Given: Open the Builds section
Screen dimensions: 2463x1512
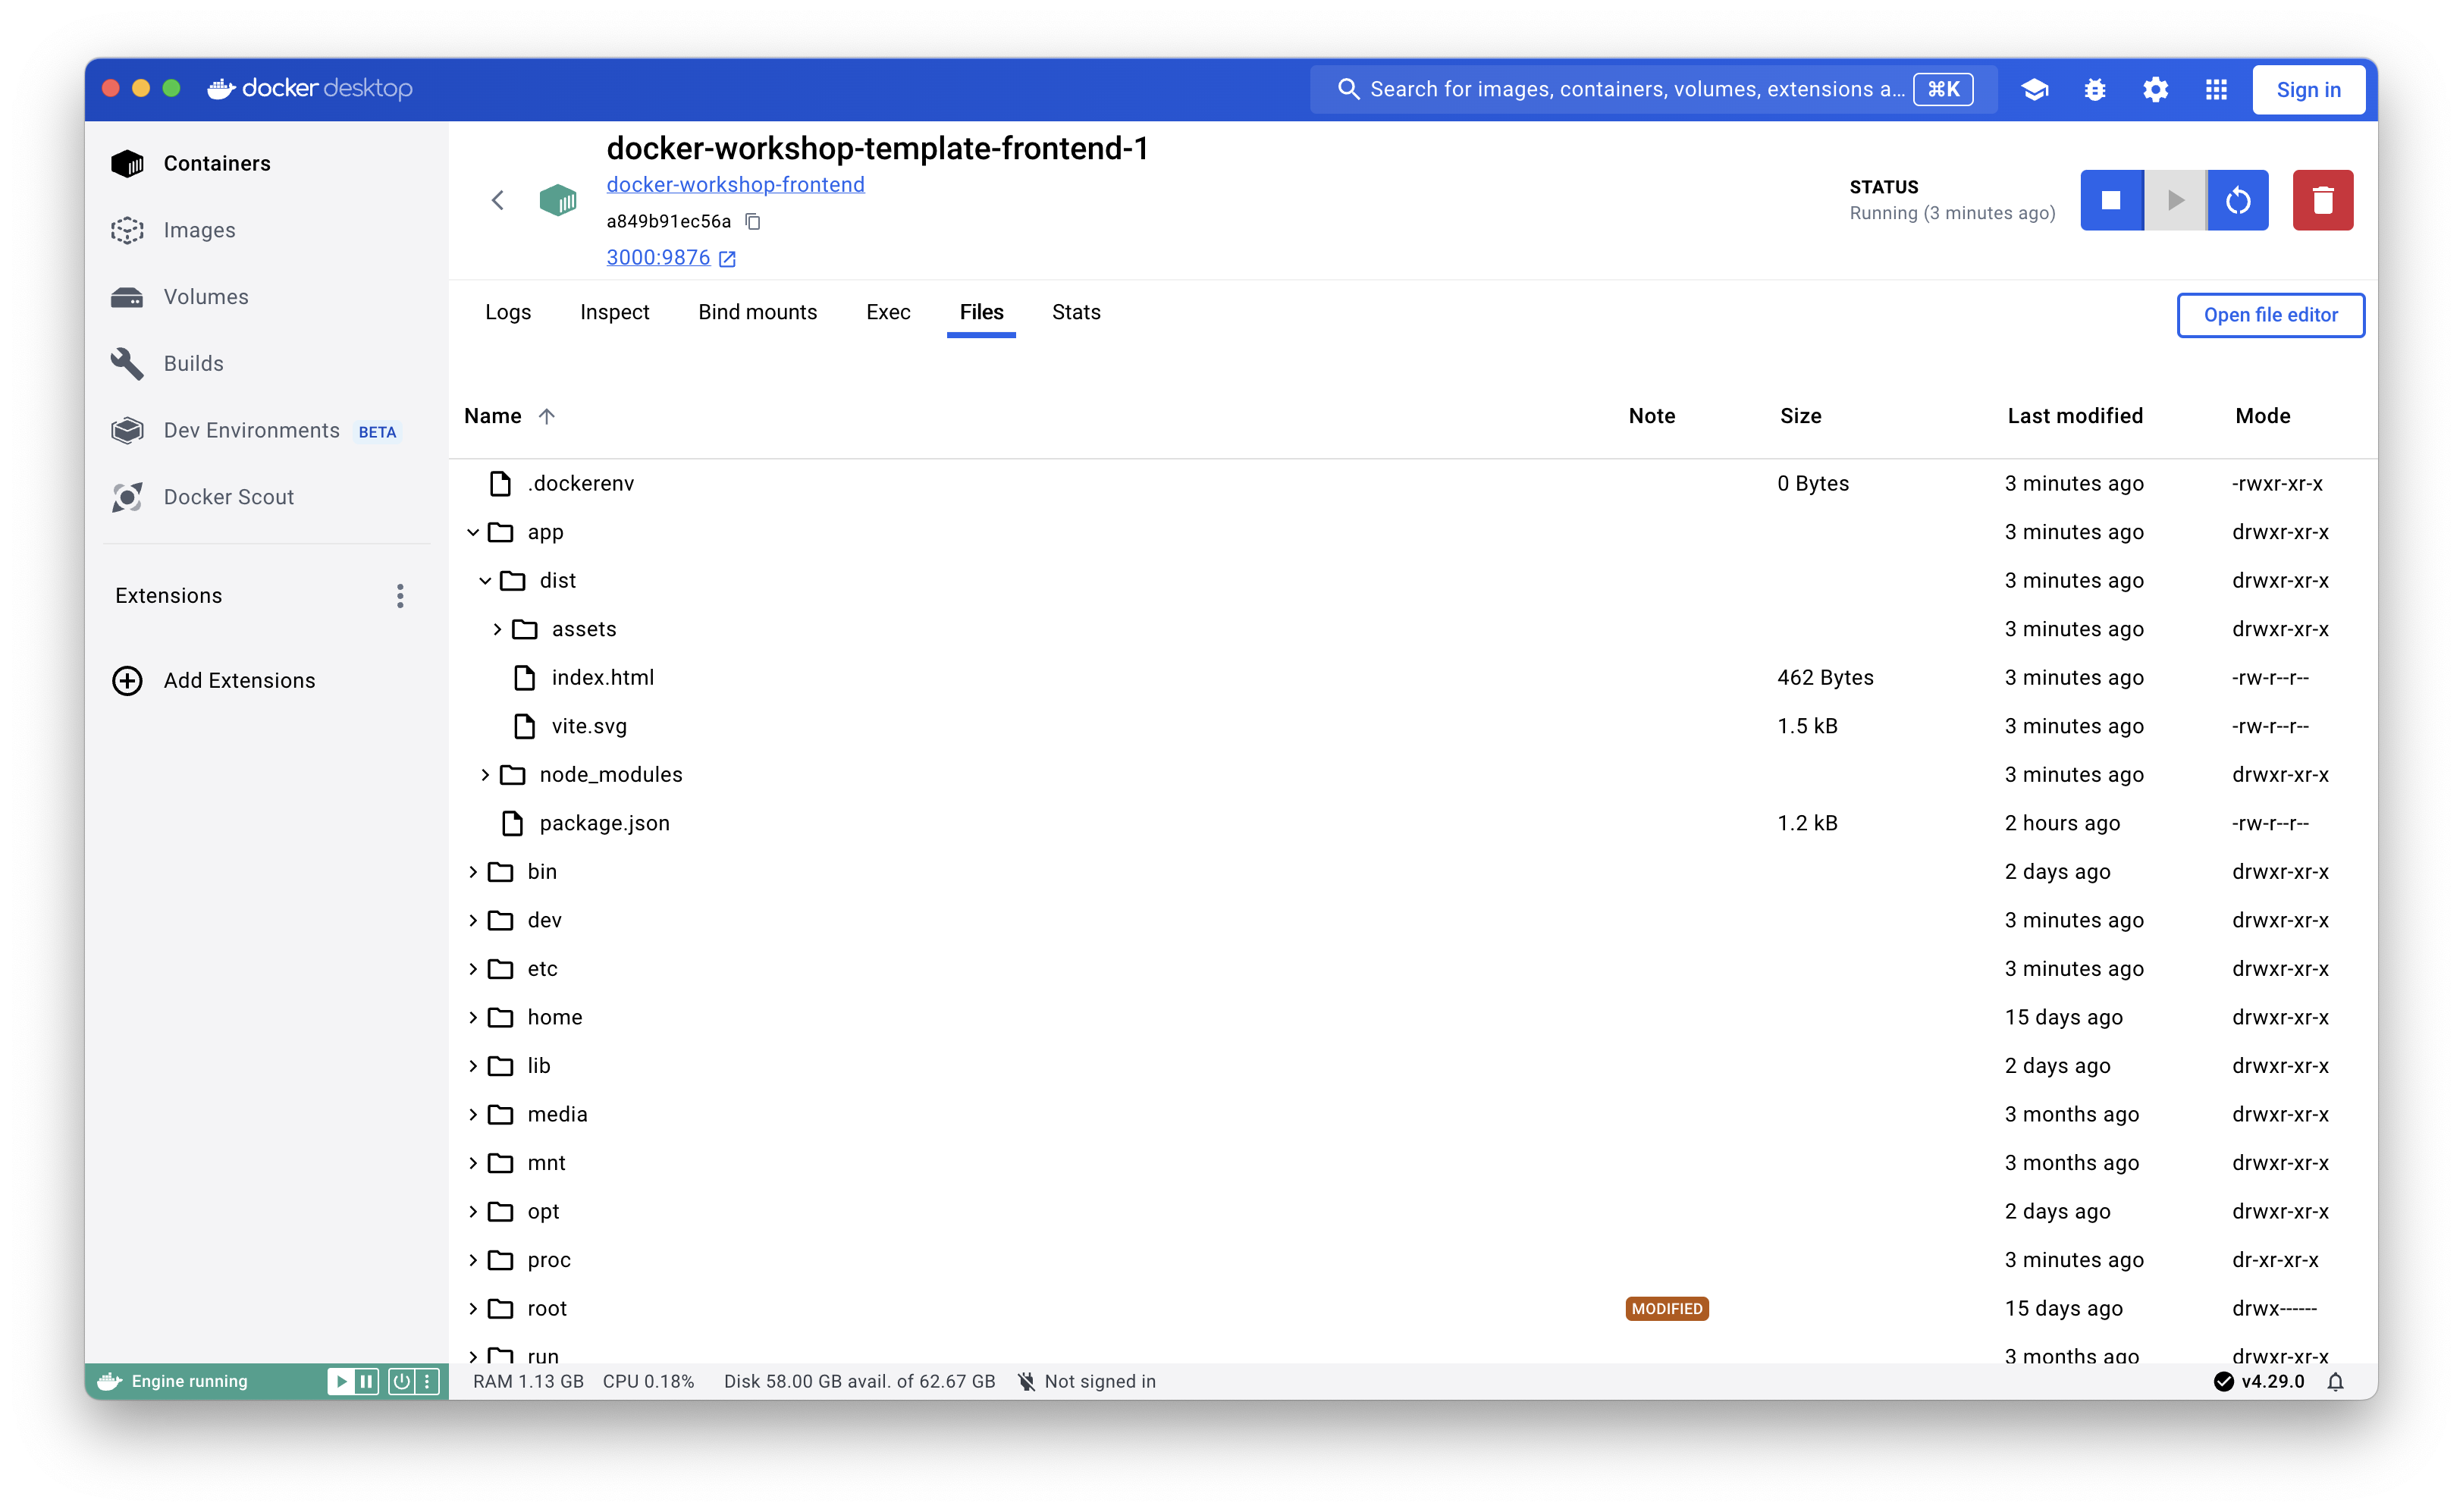Looking at the screenshot, I should coord(167,363).
